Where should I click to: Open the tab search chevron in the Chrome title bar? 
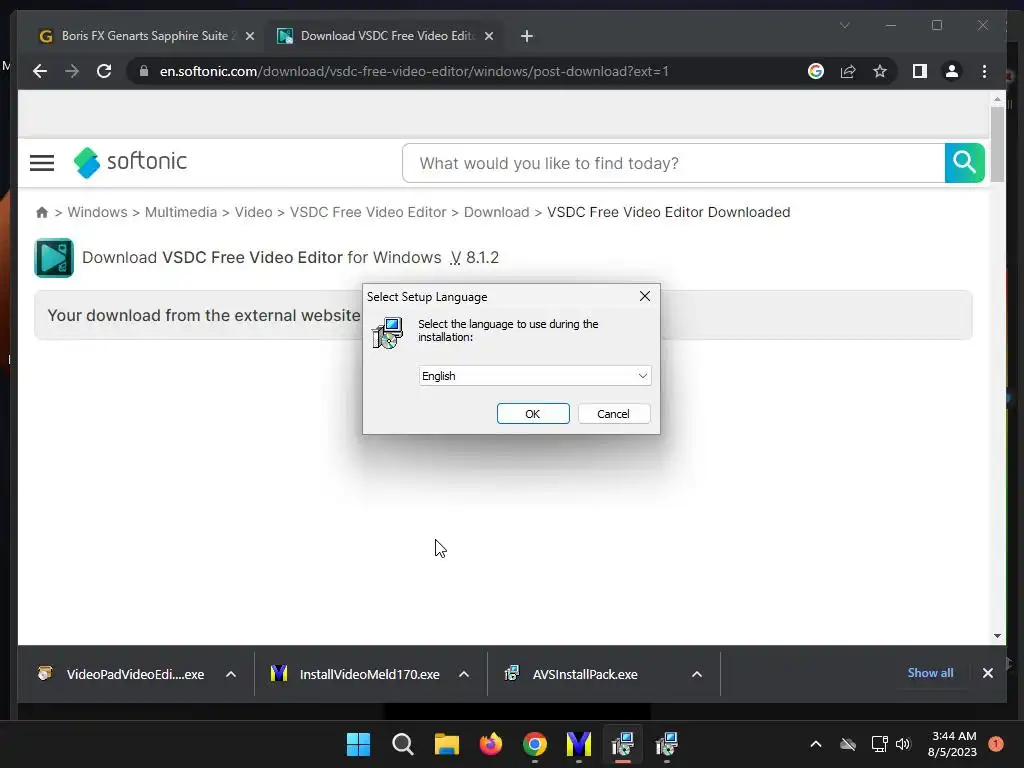coord(844,25)
